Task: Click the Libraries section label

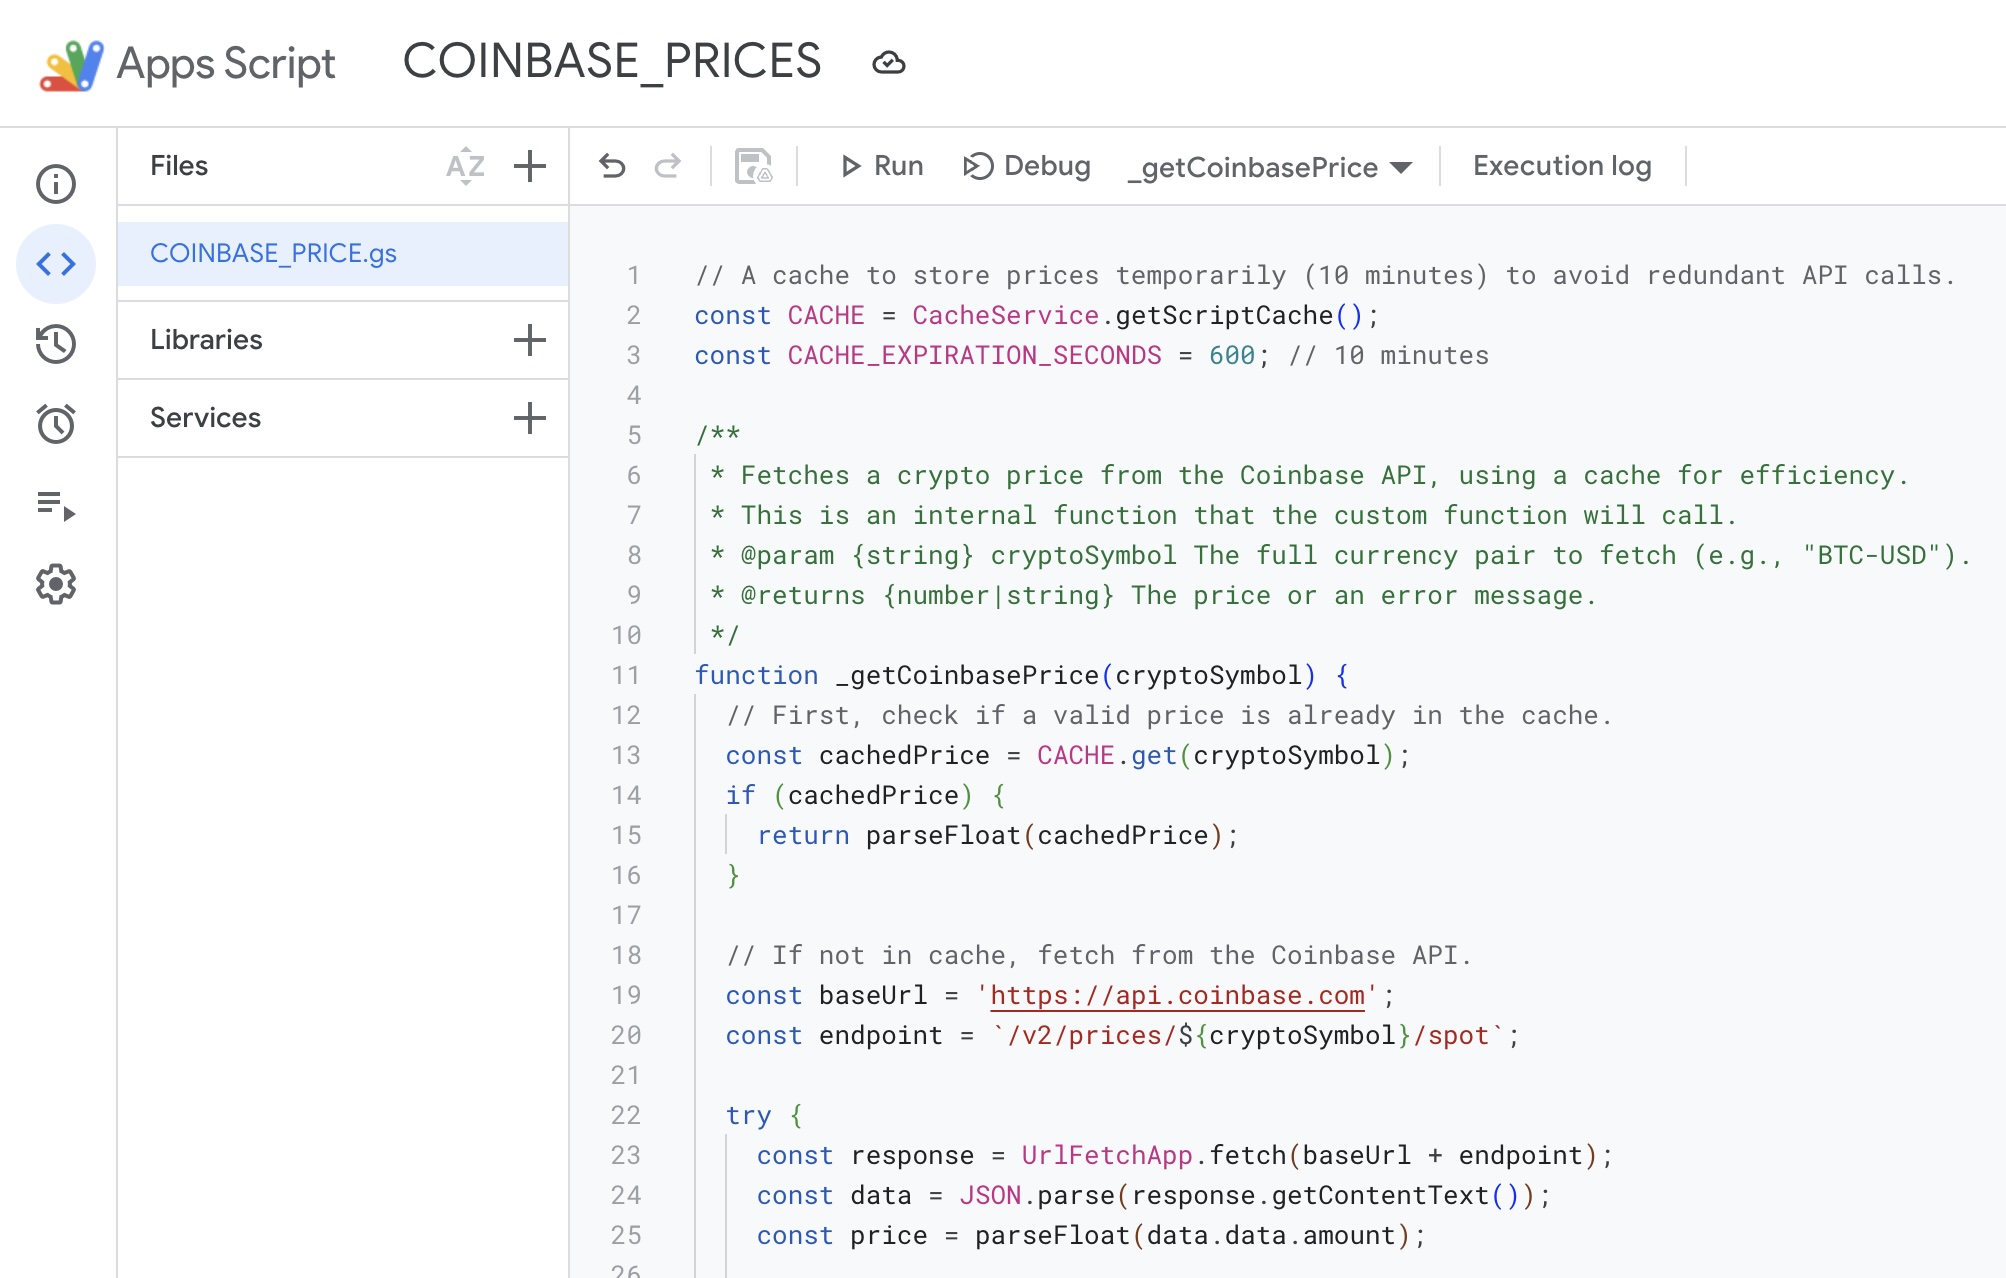Action: coord(206,340)
